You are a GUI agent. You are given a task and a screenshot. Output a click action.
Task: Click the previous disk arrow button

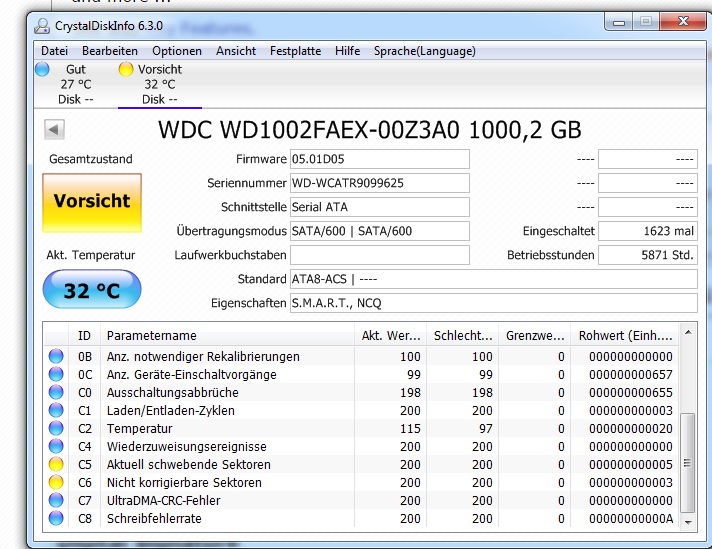[x=54, y=130]
